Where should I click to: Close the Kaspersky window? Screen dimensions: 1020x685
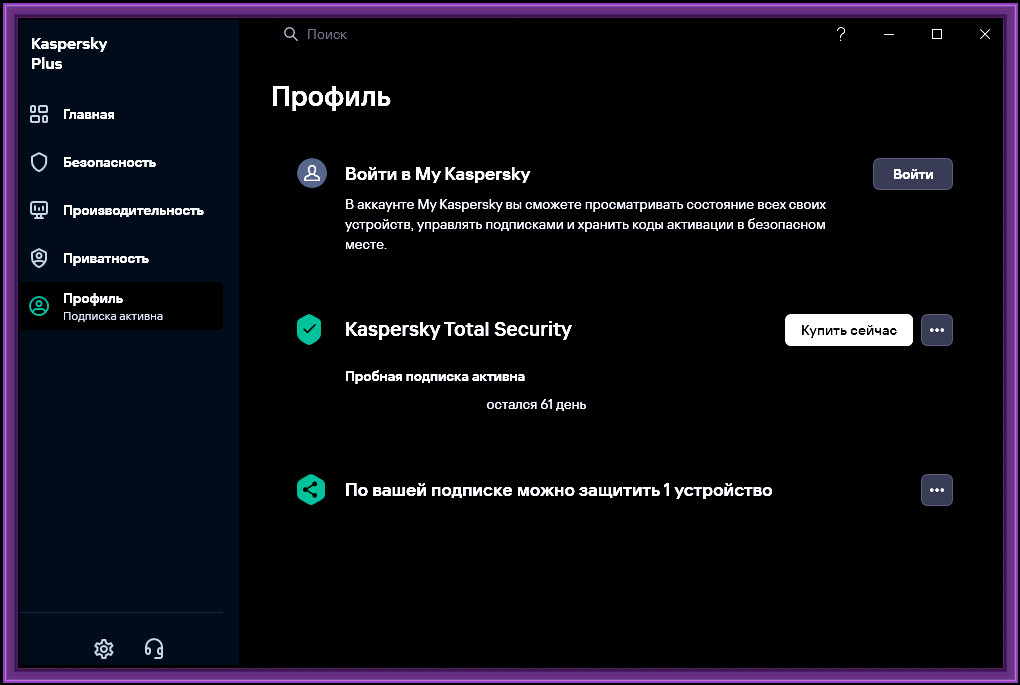tap(985, 34)
